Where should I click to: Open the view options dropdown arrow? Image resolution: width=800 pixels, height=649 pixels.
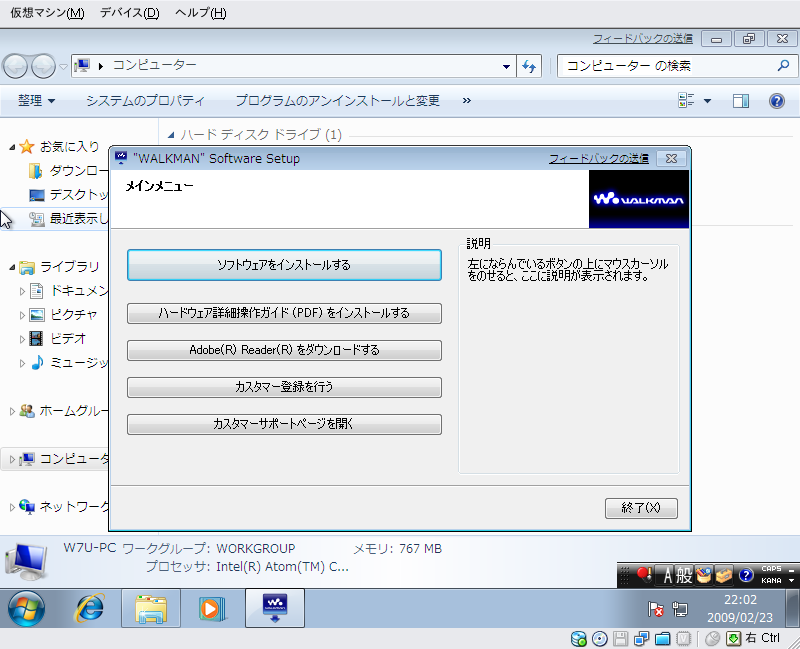coord(708,101)
